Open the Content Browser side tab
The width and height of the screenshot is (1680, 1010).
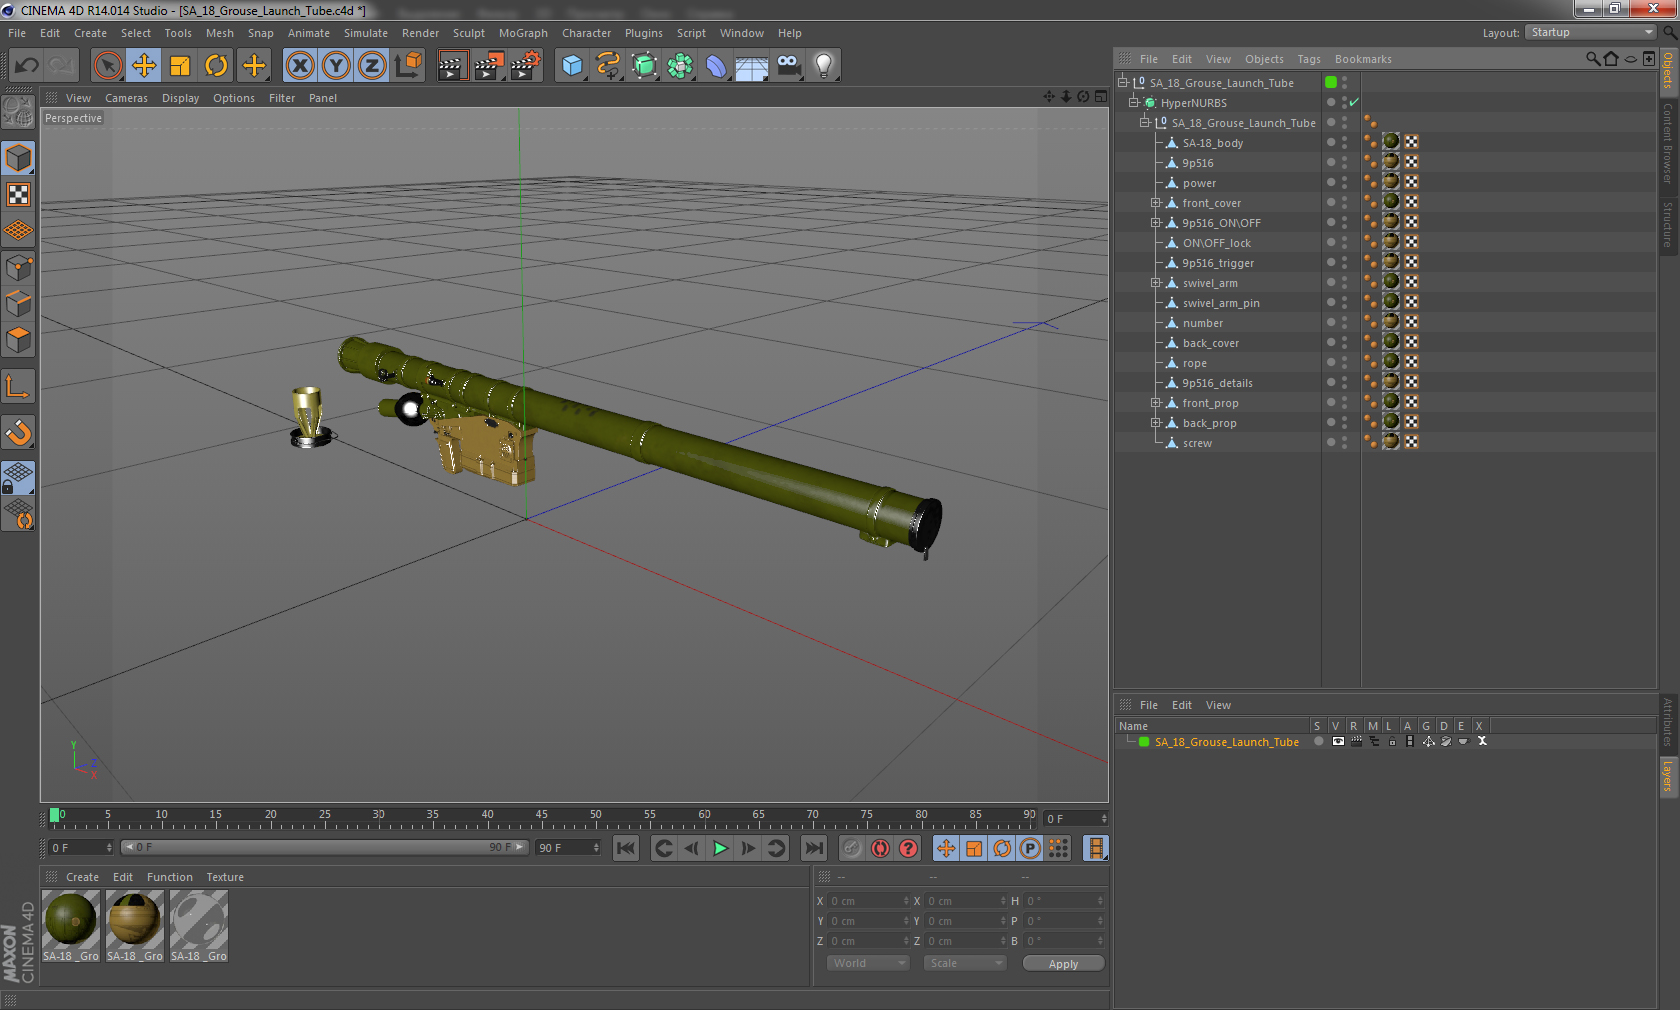(1668, 143)
